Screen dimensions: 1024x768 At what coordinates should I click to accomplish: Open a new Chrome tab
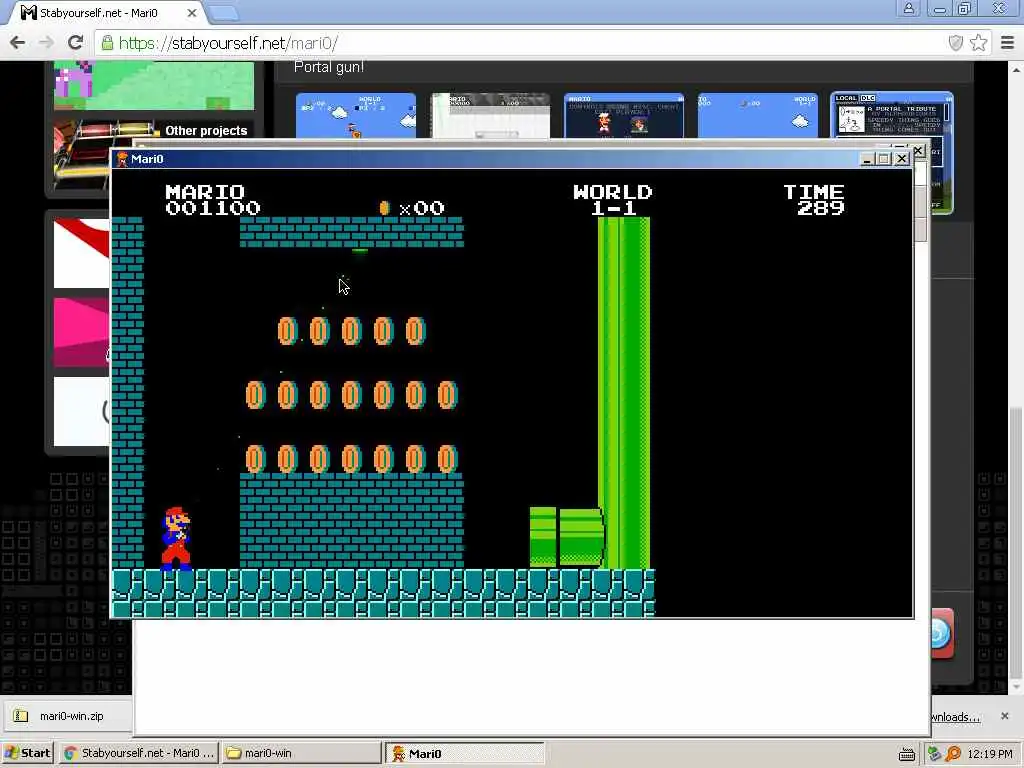[x=225, y=12]
